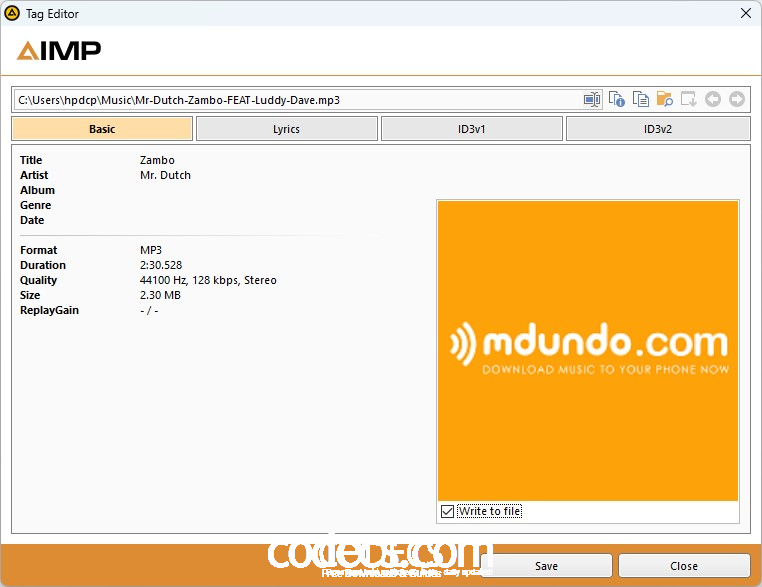Click the Title value Zambo
762x587 pixels.
coord(157,160)
